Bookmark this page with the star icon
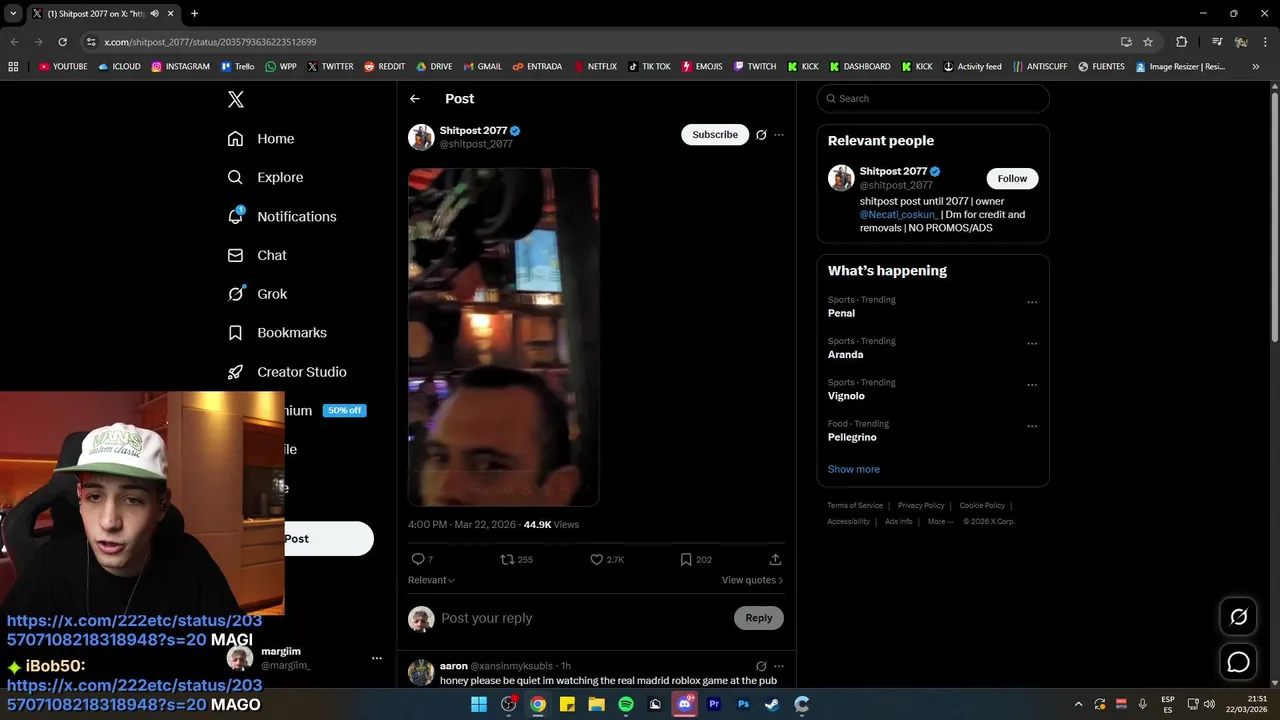 (x=1148, y=42)
